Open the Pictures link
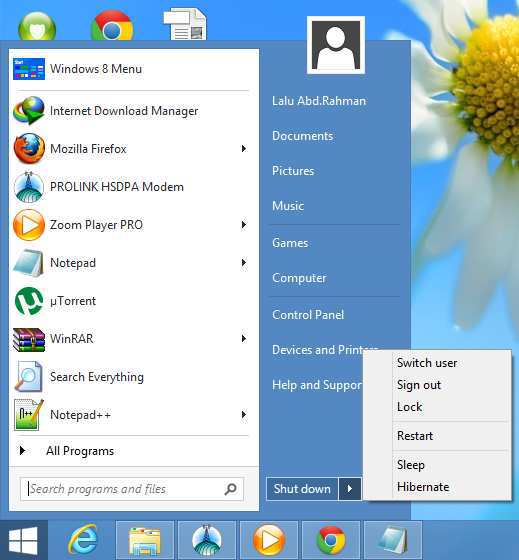This screenshot has width=519, height=560. tap(293, 171)
